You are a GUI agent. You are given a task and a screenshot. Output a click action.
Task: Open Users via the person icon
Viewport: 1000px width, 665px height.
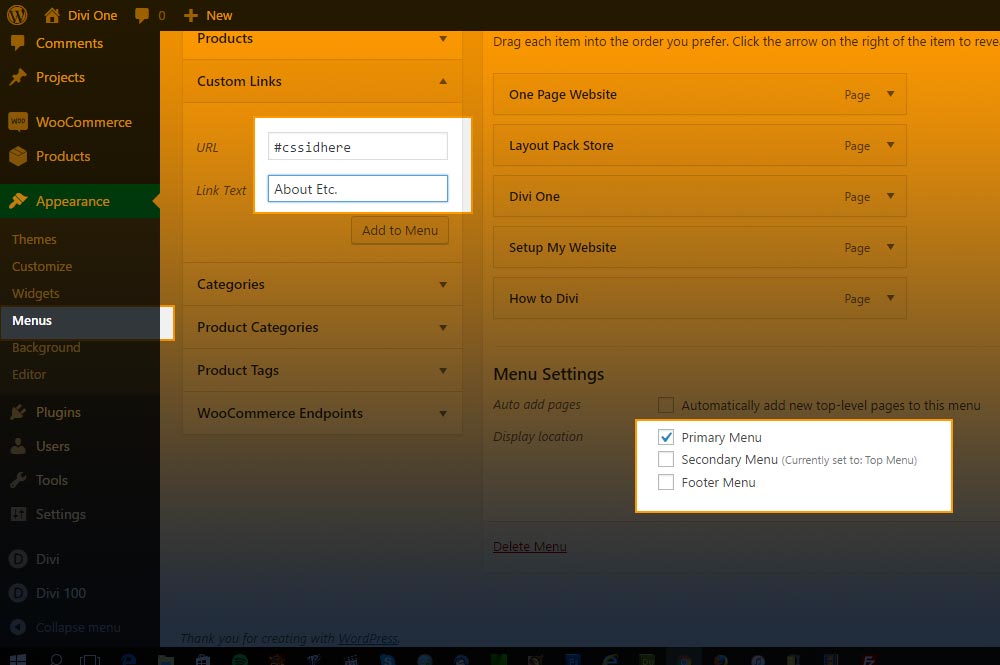pos(18,446)
